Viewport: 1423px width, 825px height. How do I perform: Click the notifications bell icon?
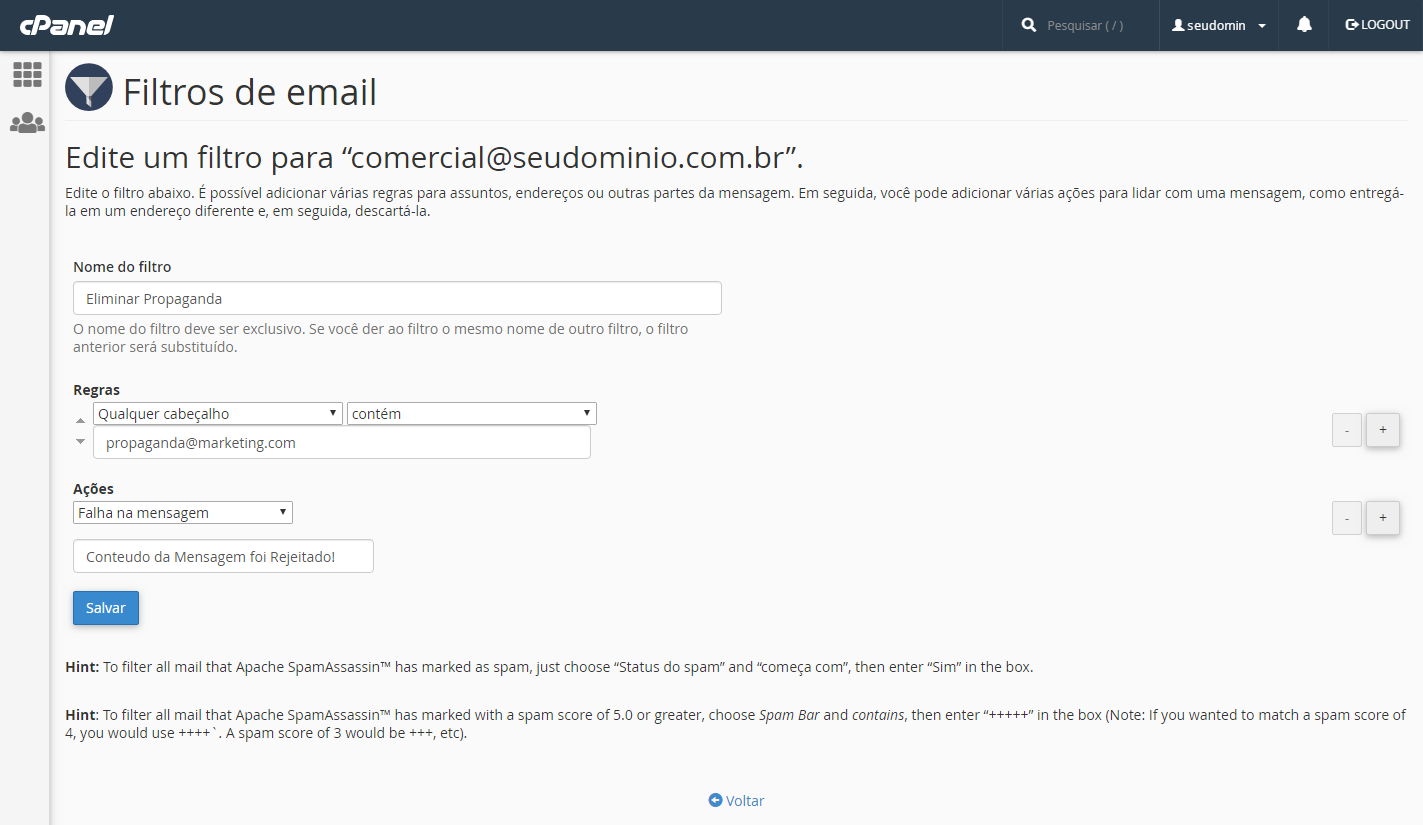1304,25
